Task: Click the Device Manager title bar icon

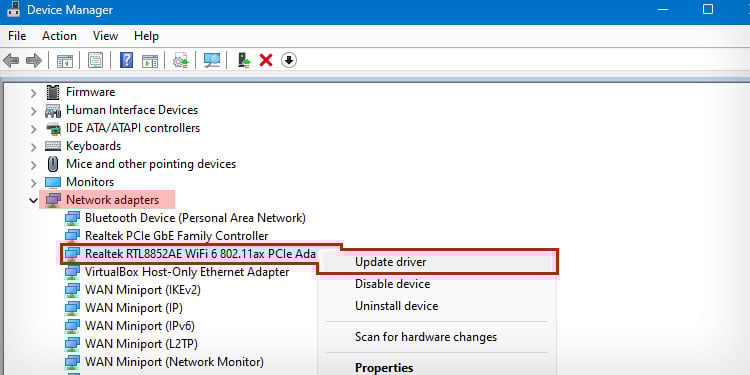Action: (13, 10)
